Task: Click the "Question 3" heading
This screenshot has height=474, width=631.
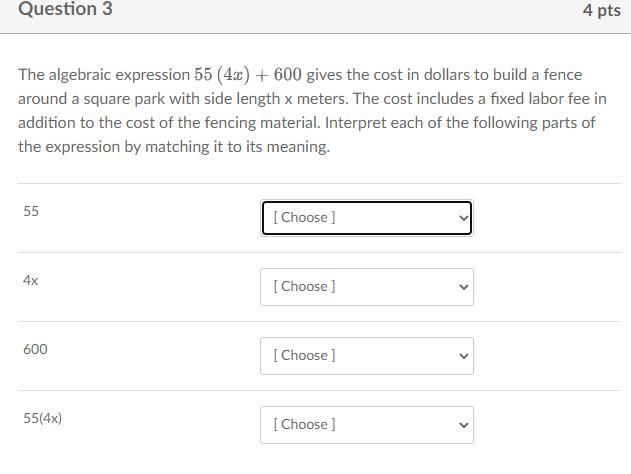Action: [65, 9]
